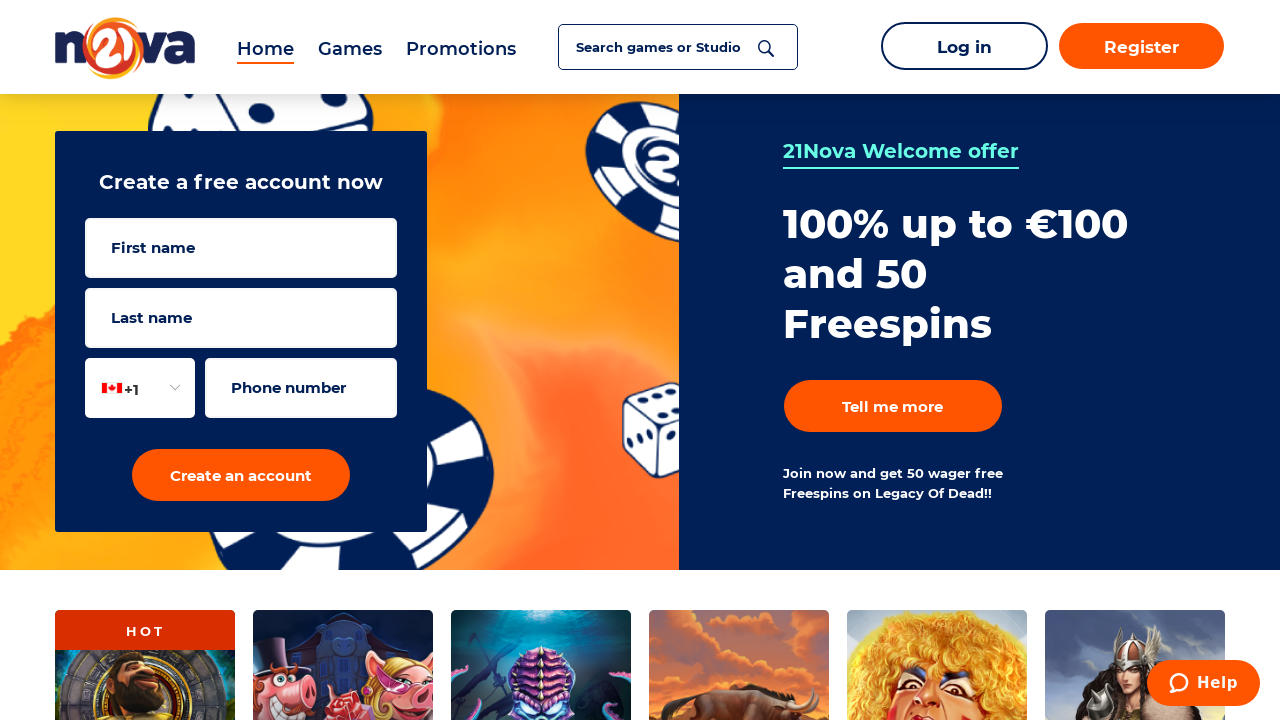1280x720 pixels.
Task: Click the Canada flag icon
Action: click(x=112, y=388)
